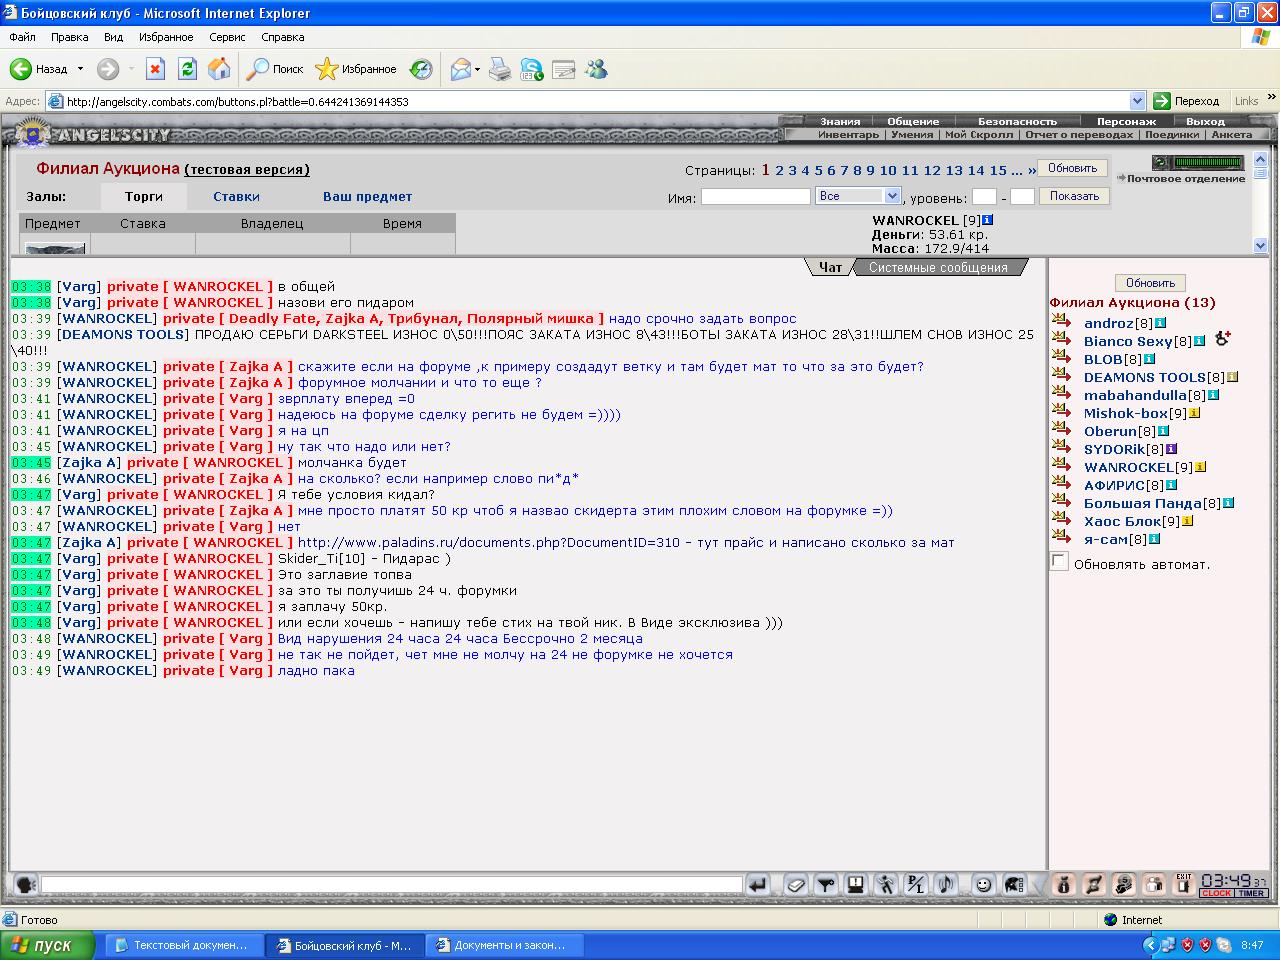The width and height of the screenshot is (1280, 960).
Task: Click the green status bar indicator
Action: (x=1208, y=162)
